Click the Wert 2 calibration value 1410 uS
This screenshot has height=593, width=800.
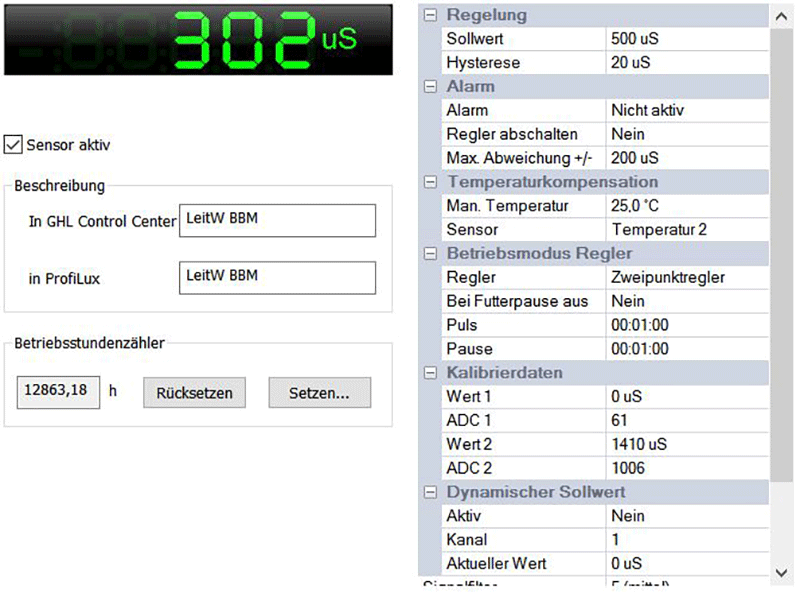pyautogui.click(x=686, y=444)
